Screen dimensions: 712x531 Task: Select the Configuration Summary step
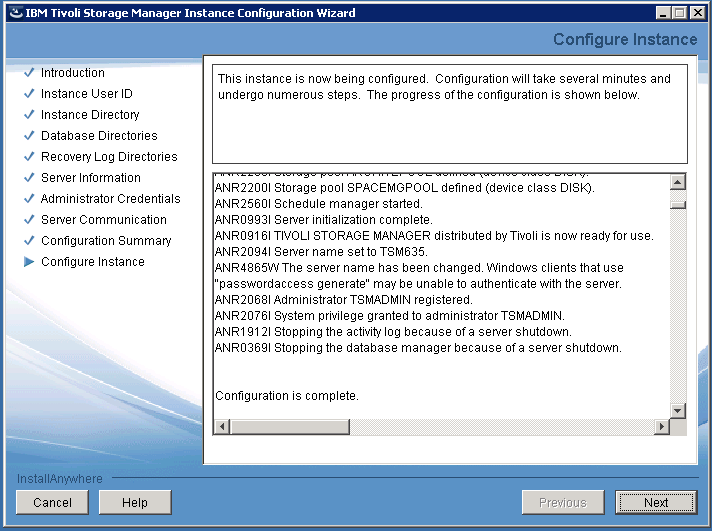[106, 241]
